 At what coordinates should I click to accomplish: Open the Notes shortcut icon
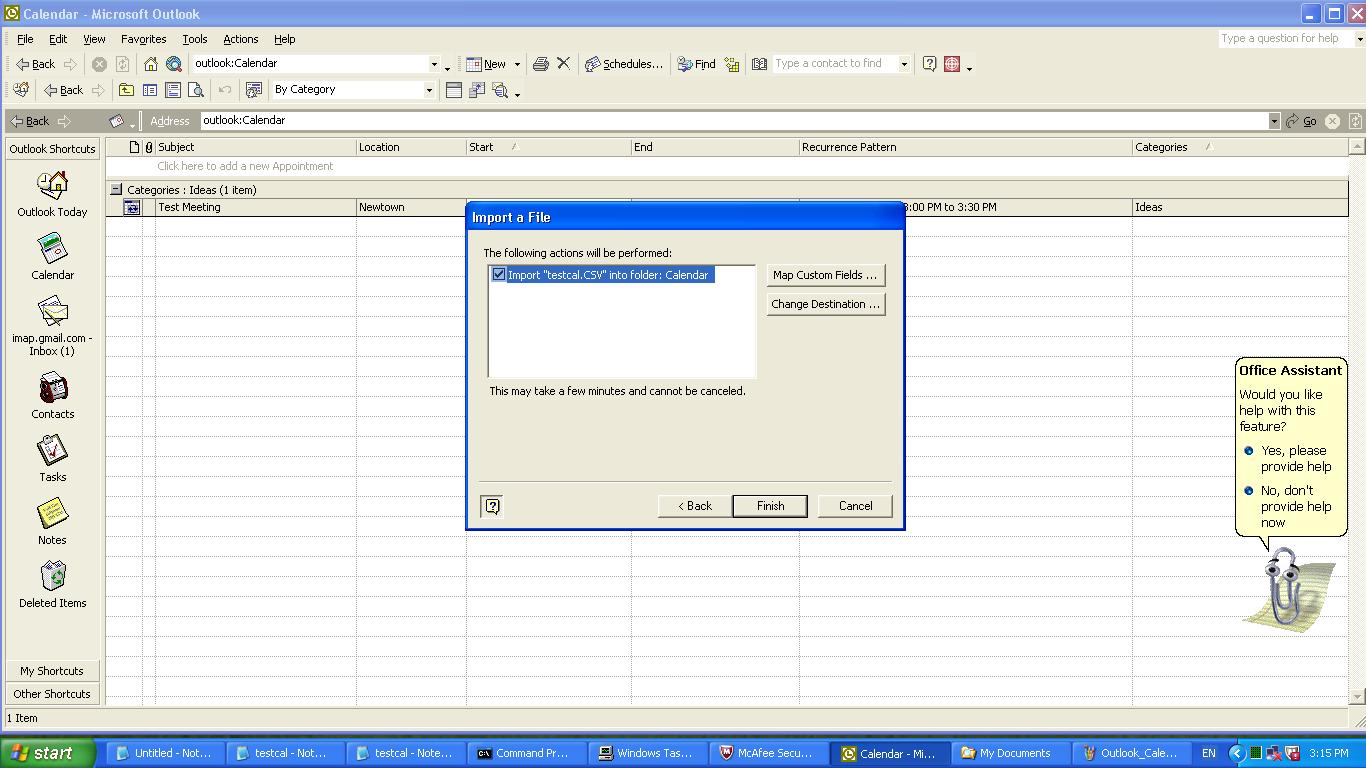coord(52,514)
